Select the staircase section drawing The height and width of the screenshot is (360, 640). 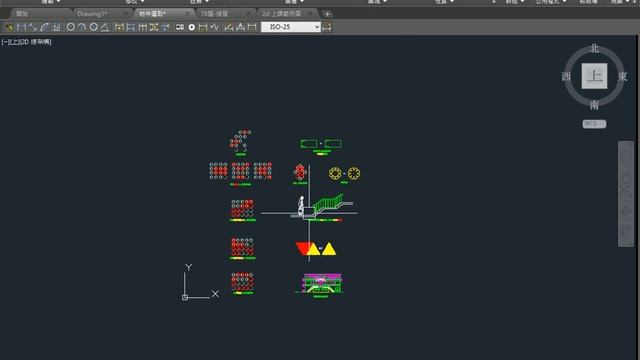pyautogui.click(x=327, y=205)
